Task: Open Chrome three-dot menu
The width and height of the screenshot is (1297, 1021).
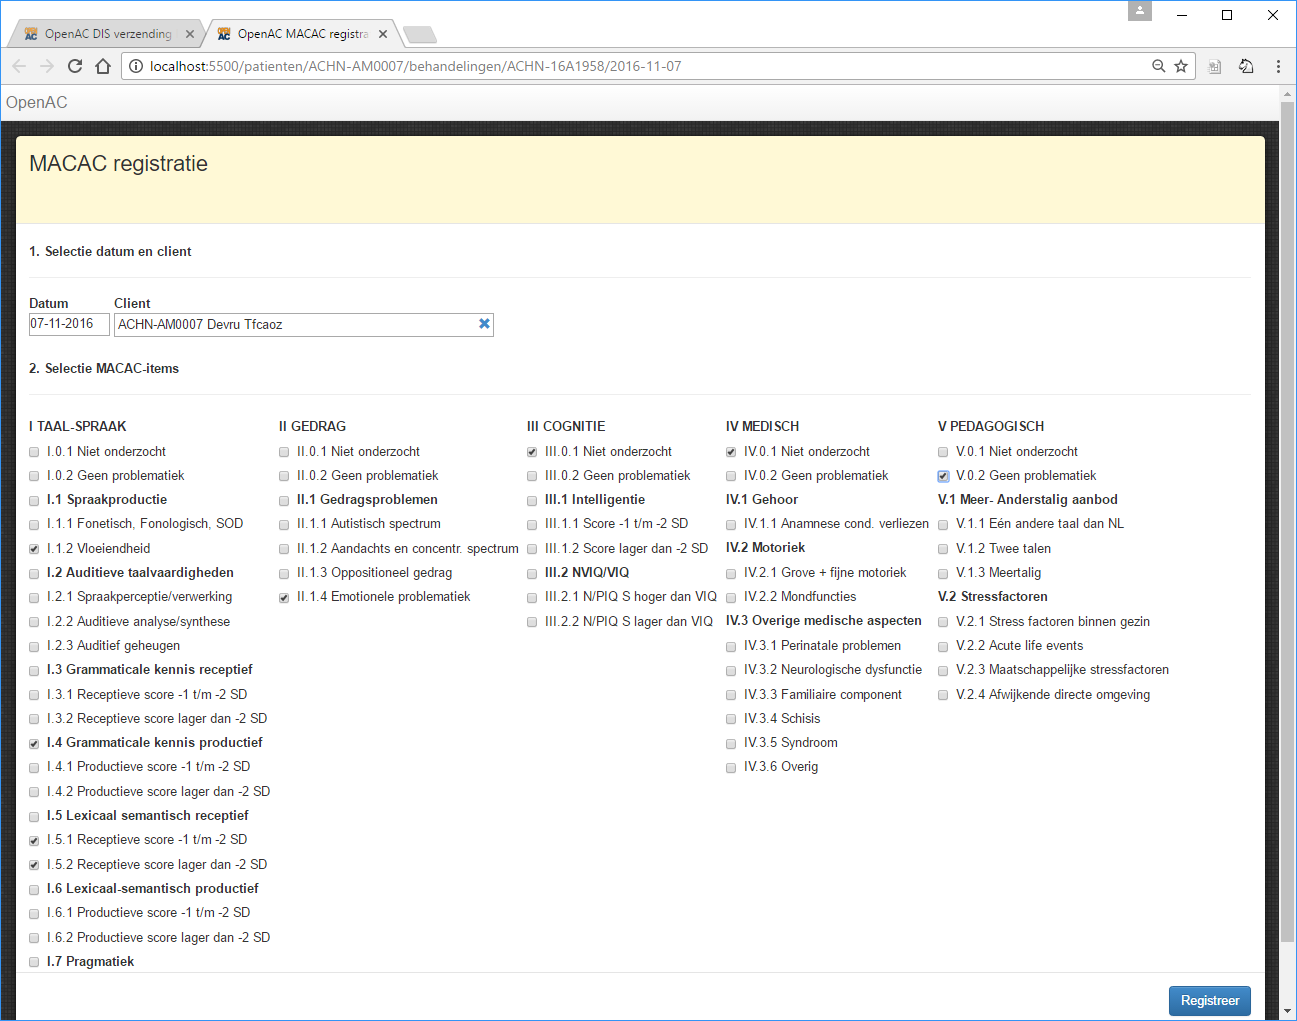Action: tap(1278, 66)
